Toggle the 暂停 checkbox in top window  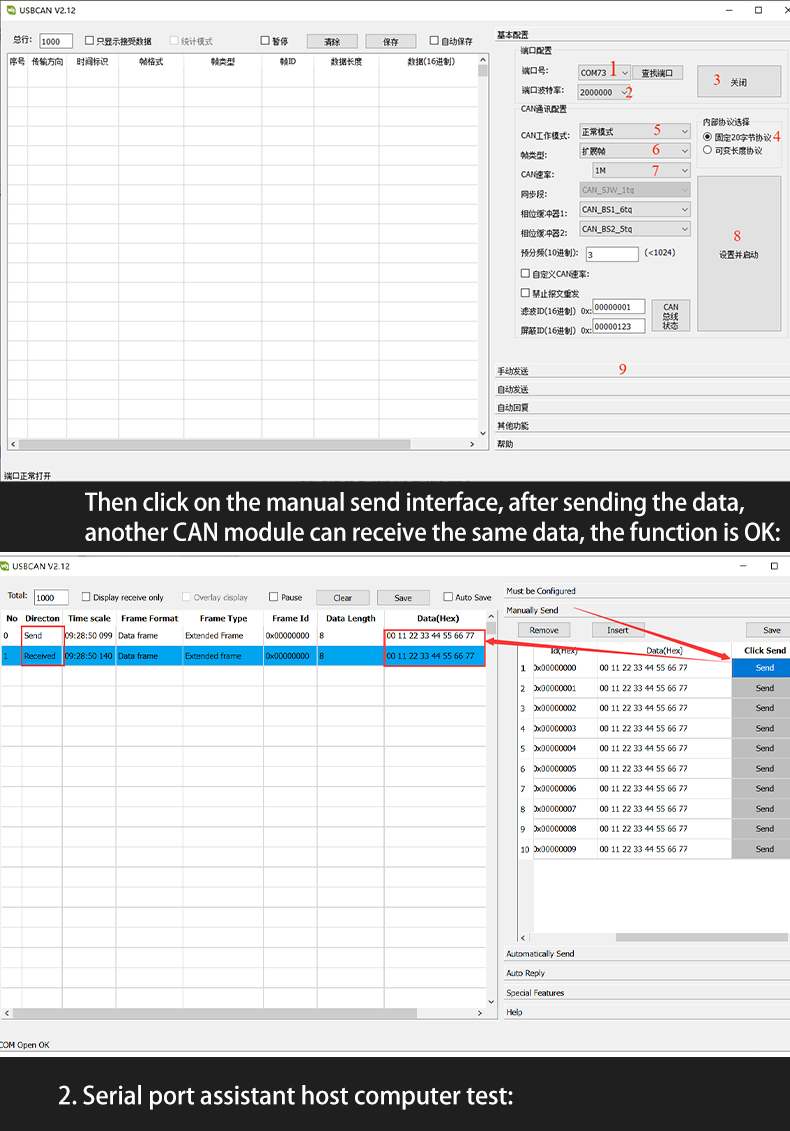(x=265, y=40)
